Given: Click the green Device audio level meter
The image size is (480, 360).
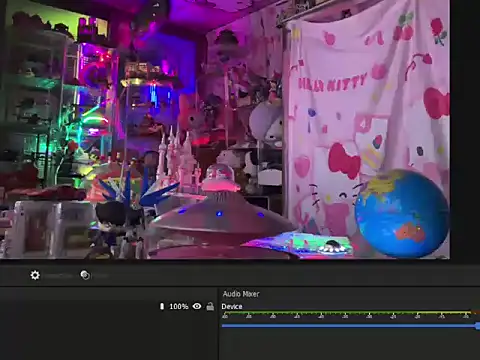Looking at the screenshot, I should pos(347,313).
